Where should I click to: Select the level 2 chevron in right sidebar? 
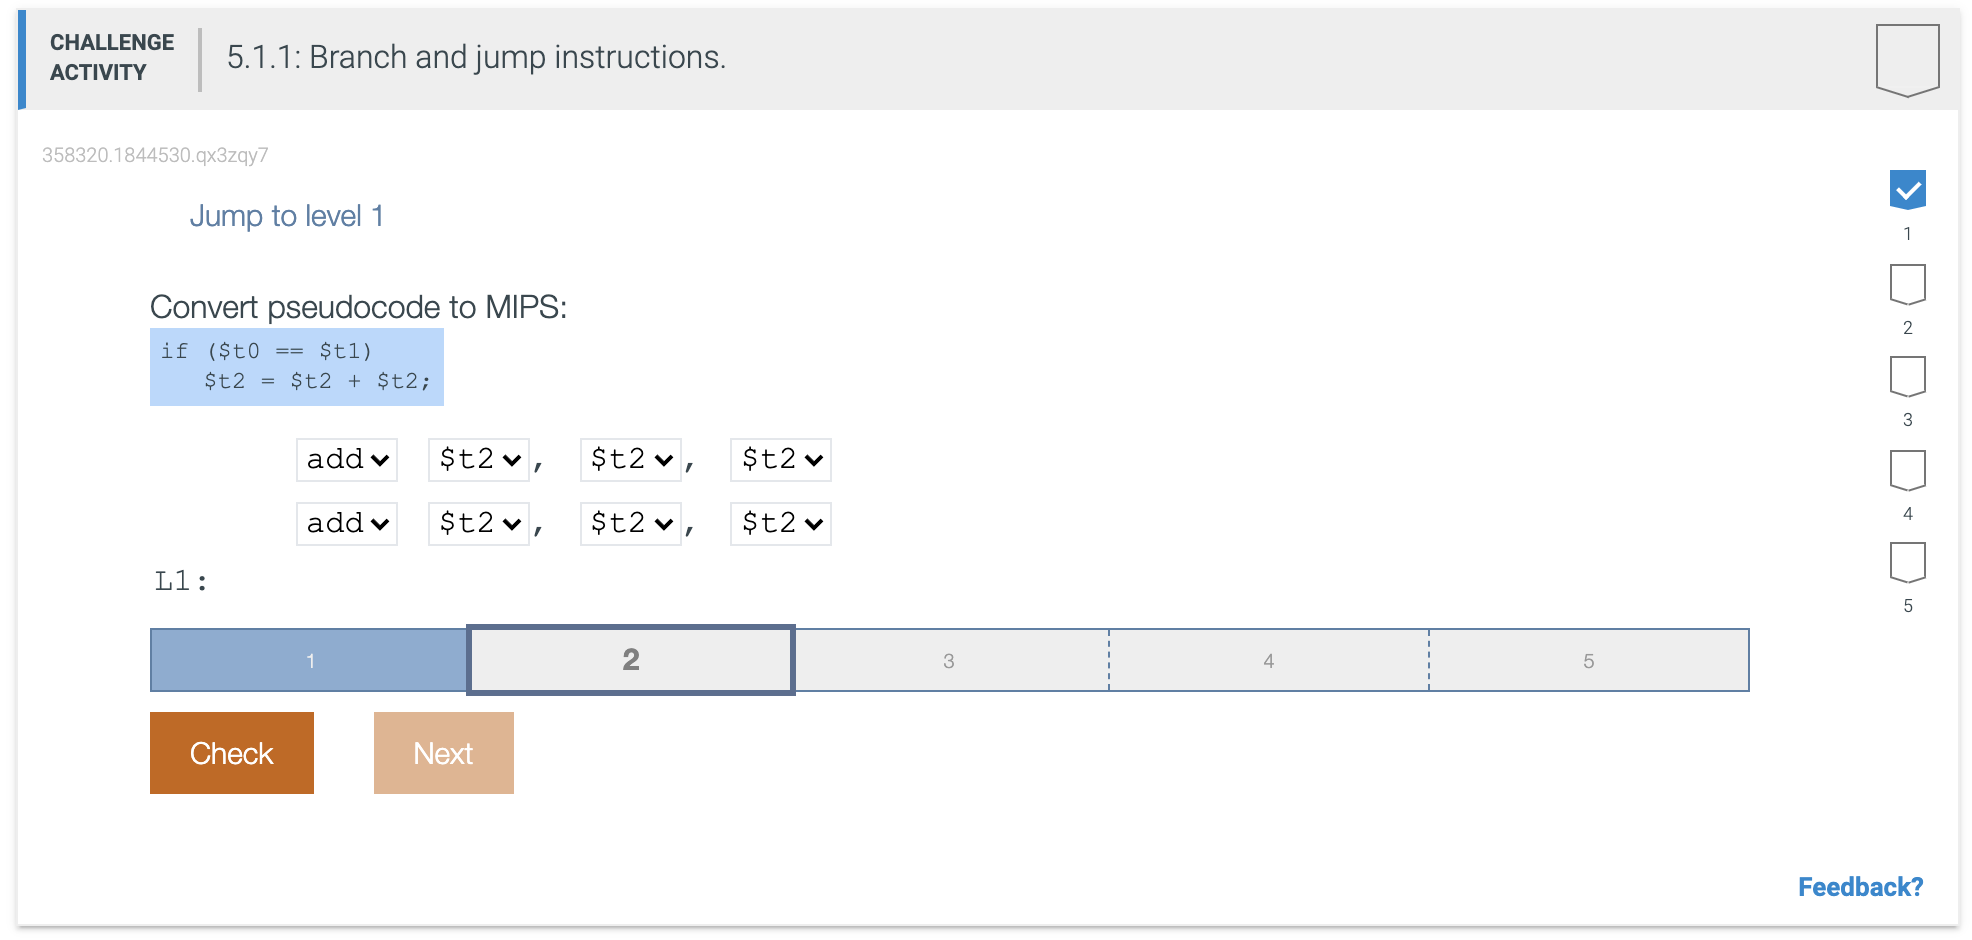[x=1906, y=284]
